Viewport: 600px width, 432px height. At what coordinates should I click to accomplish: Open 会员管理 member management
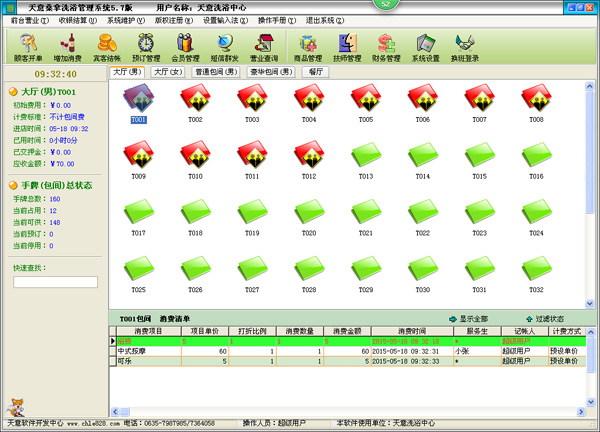pyautogui.click(x=186, y=45)
